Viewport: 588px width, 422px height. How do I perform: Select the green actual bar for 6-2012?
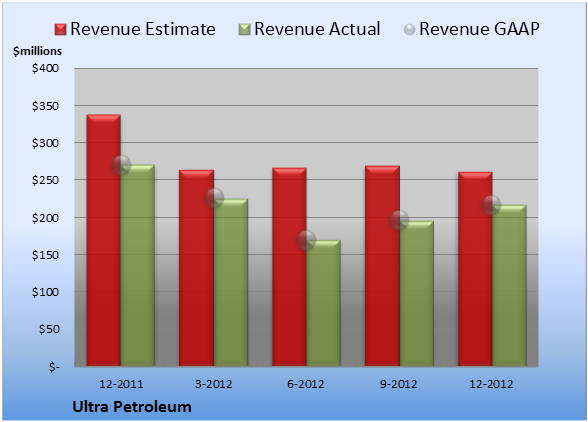[x=323, y=303]
